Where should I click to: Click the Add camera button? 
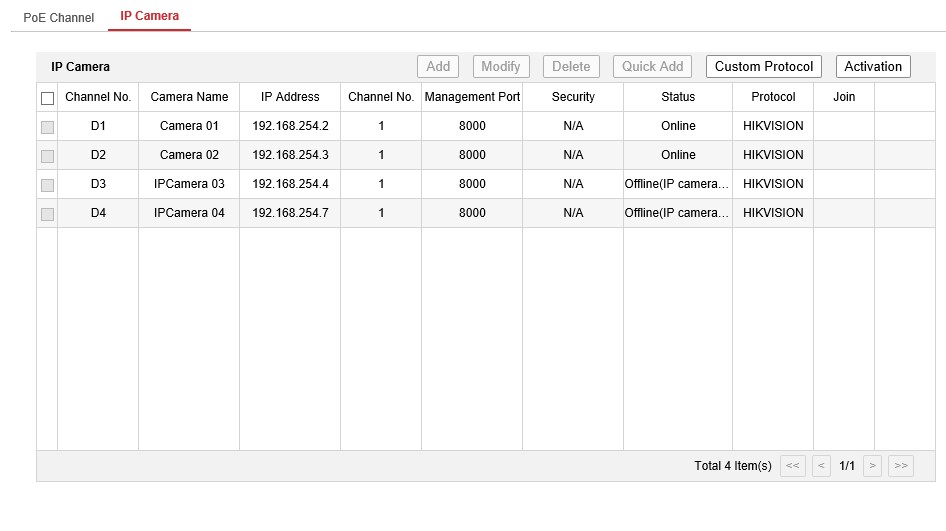click(x=438, y=67)
